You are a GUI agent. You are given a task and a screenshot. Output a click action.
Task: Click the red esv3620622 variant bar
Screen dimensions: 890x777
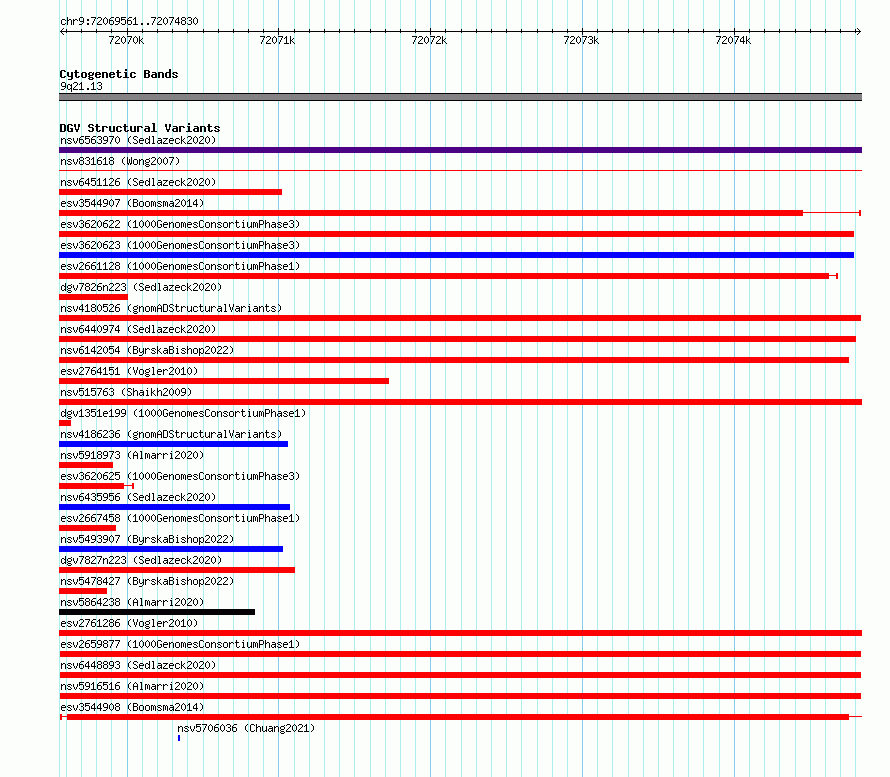coord(456,234)
